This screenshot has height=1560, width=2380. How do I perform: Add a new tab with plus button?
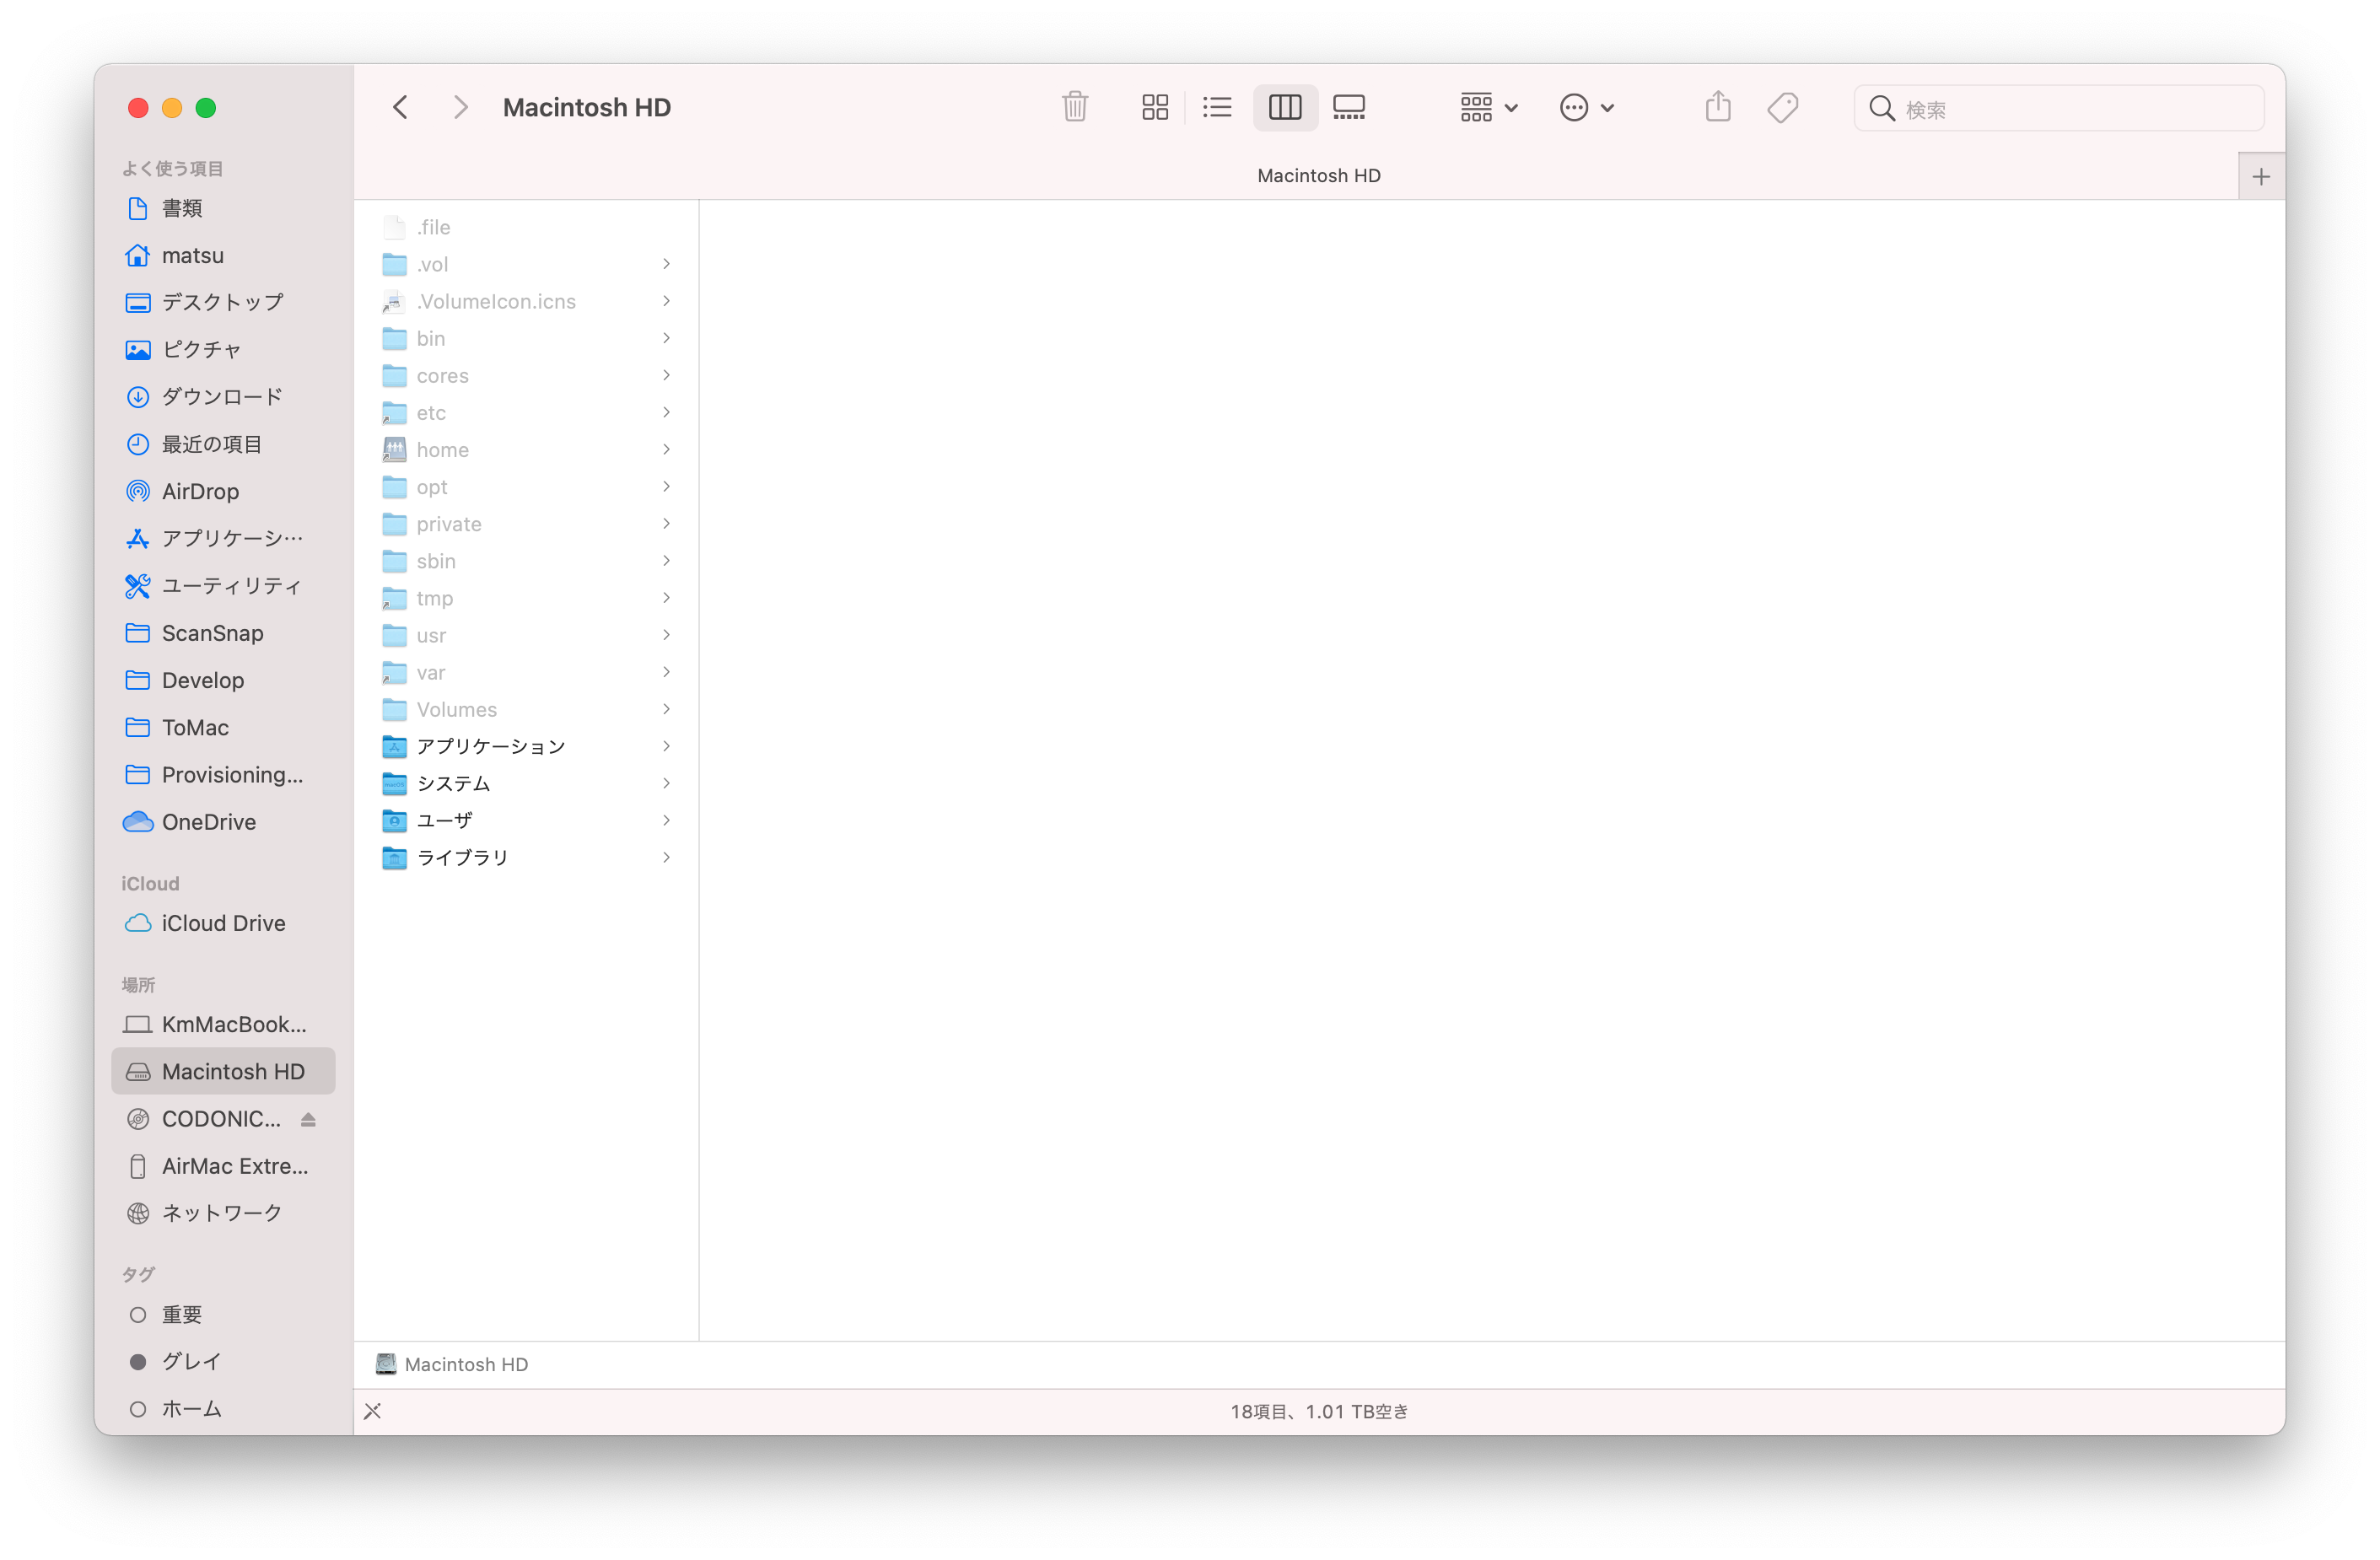point(2261,177)
